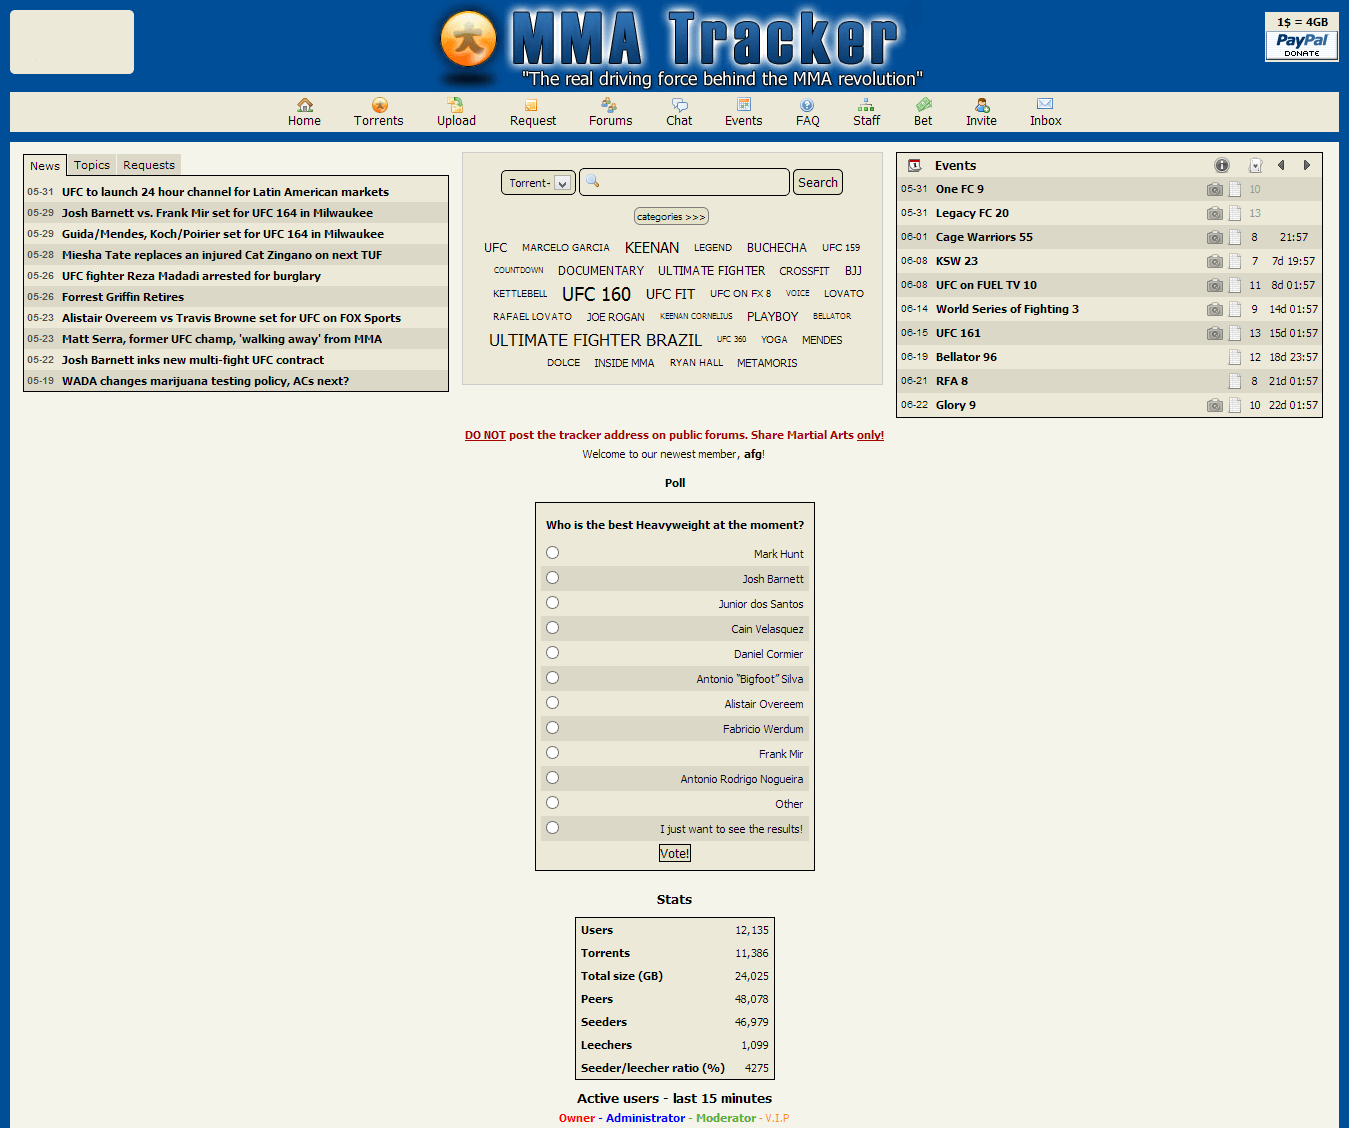Select Alistair Overeem in the poll
The height and width of the screenshot is (1128, 1349).
pyautogui.click(x=552, y=703)
